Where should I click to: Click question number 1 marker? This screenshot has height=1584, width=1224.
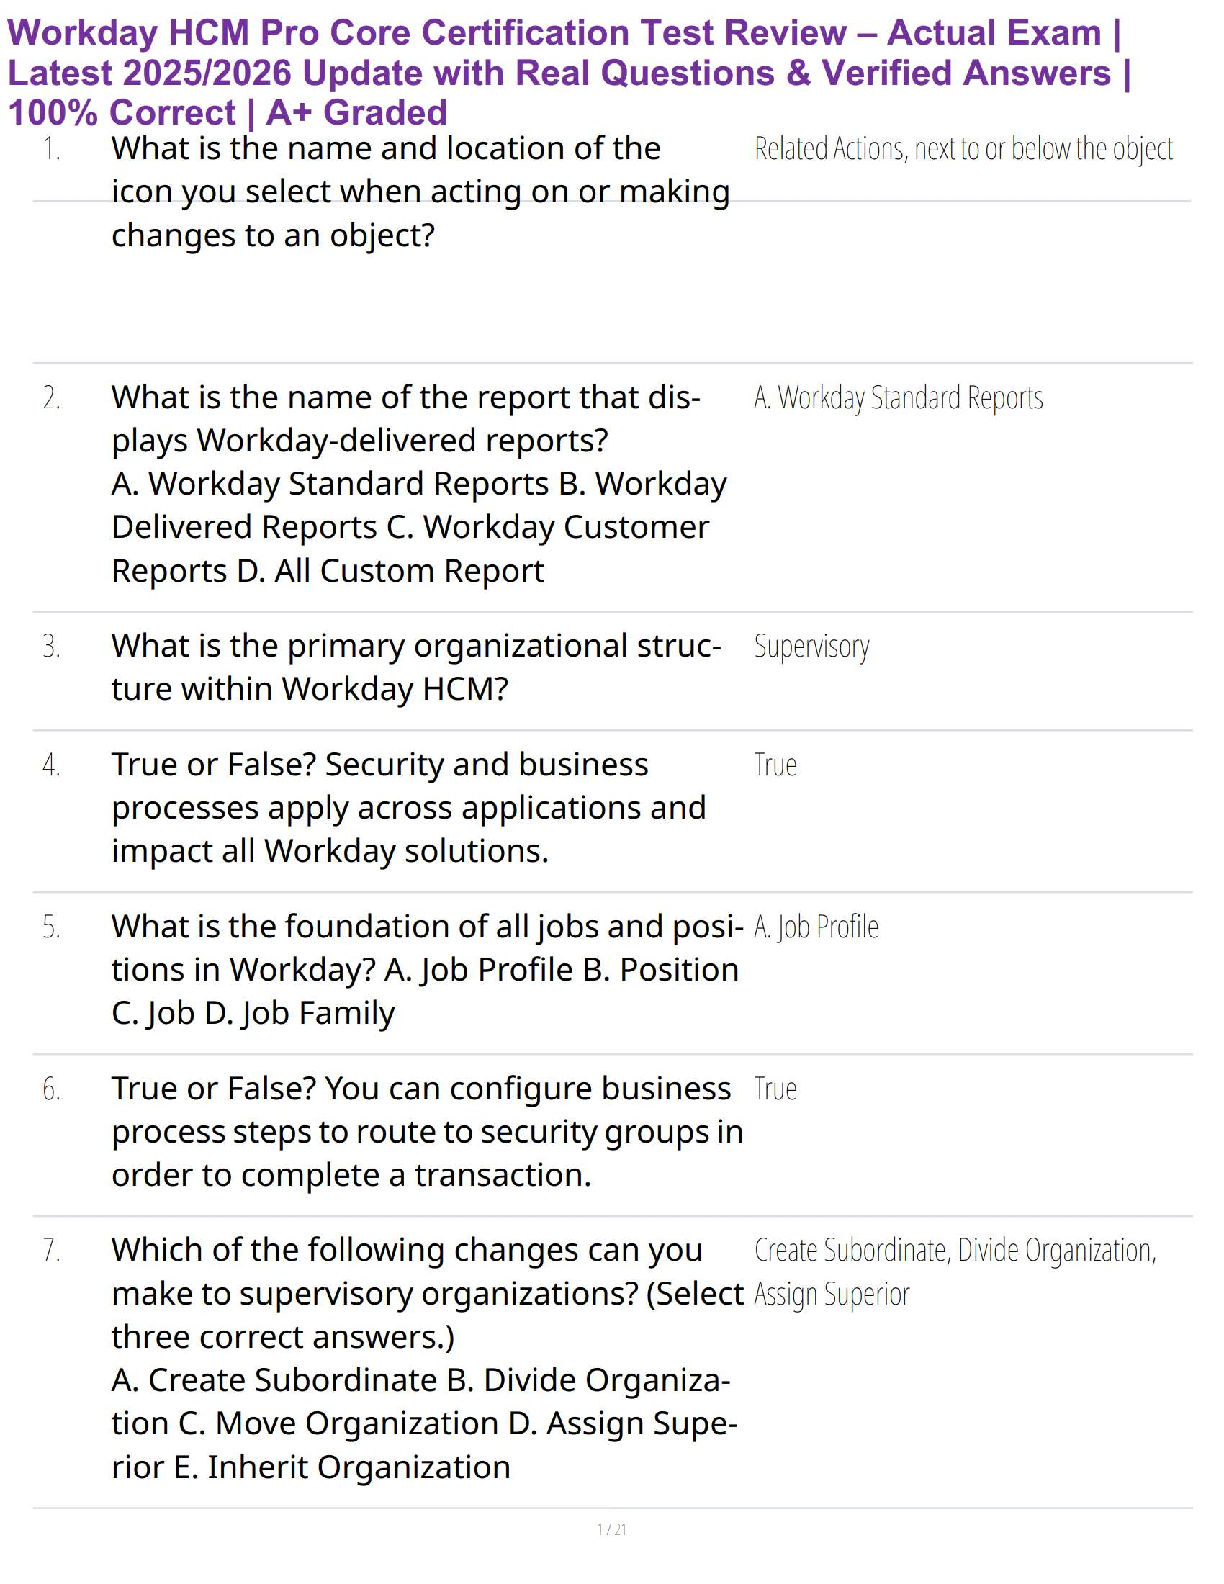tap(52, 149)
